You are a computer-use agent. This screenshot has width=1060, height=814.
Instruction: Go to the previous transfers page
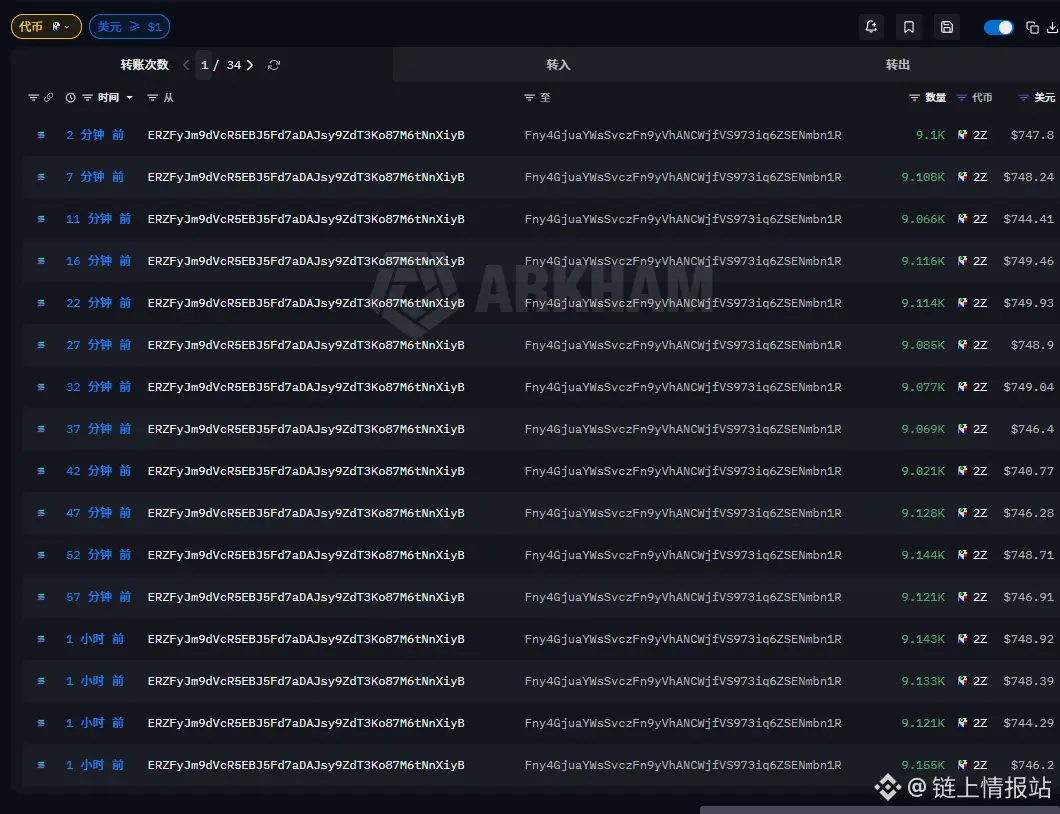pos(186,65)
